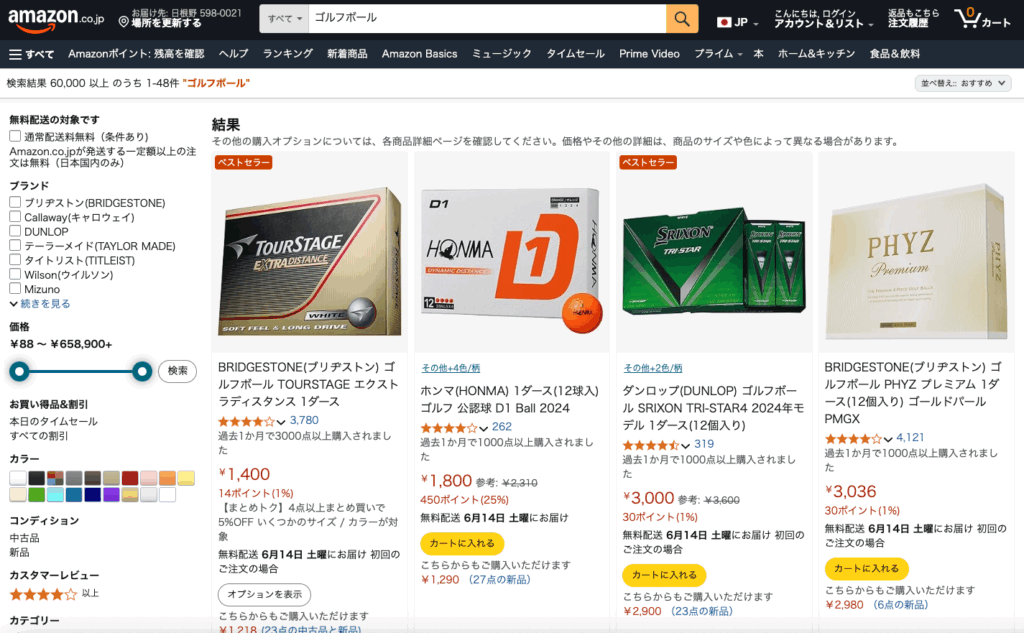Select the yellow color swatch
This screenshot has height=633, width=1024.
pyautogui.click(x=186, y=478)
